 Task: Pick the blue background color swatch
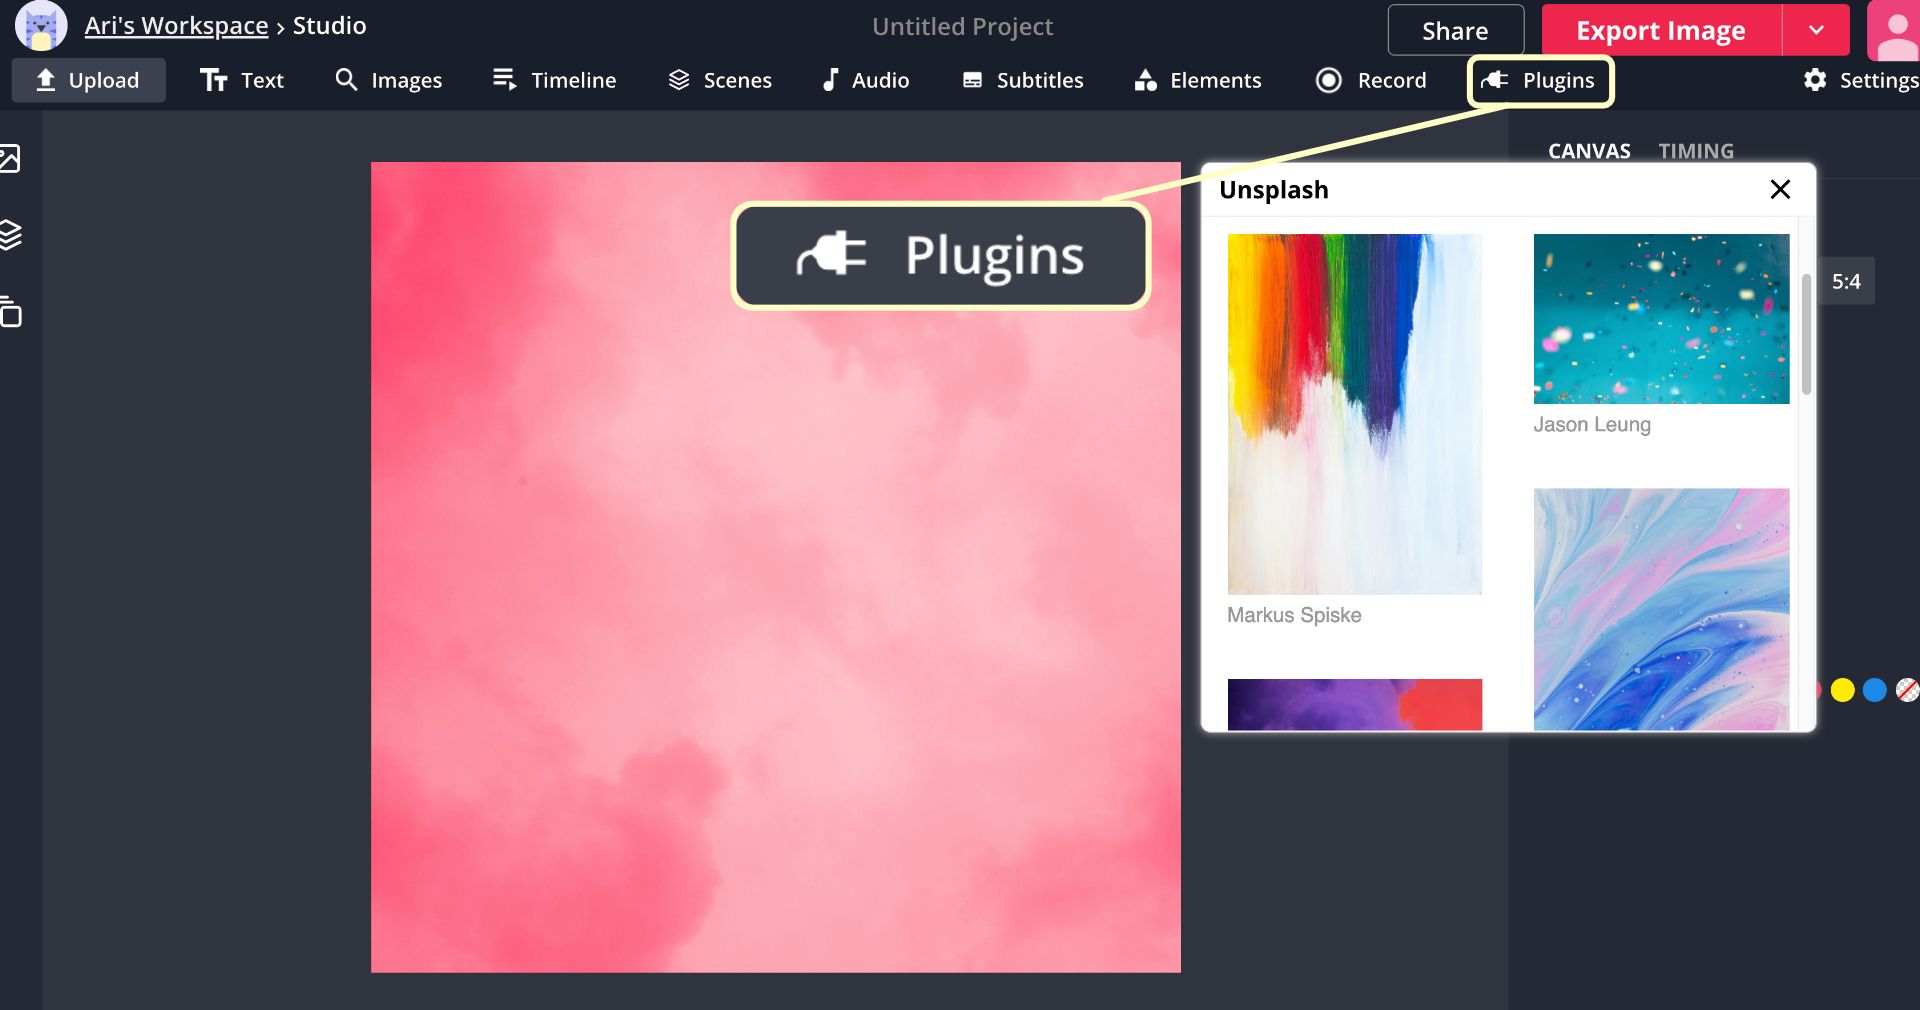[1875, 690]
